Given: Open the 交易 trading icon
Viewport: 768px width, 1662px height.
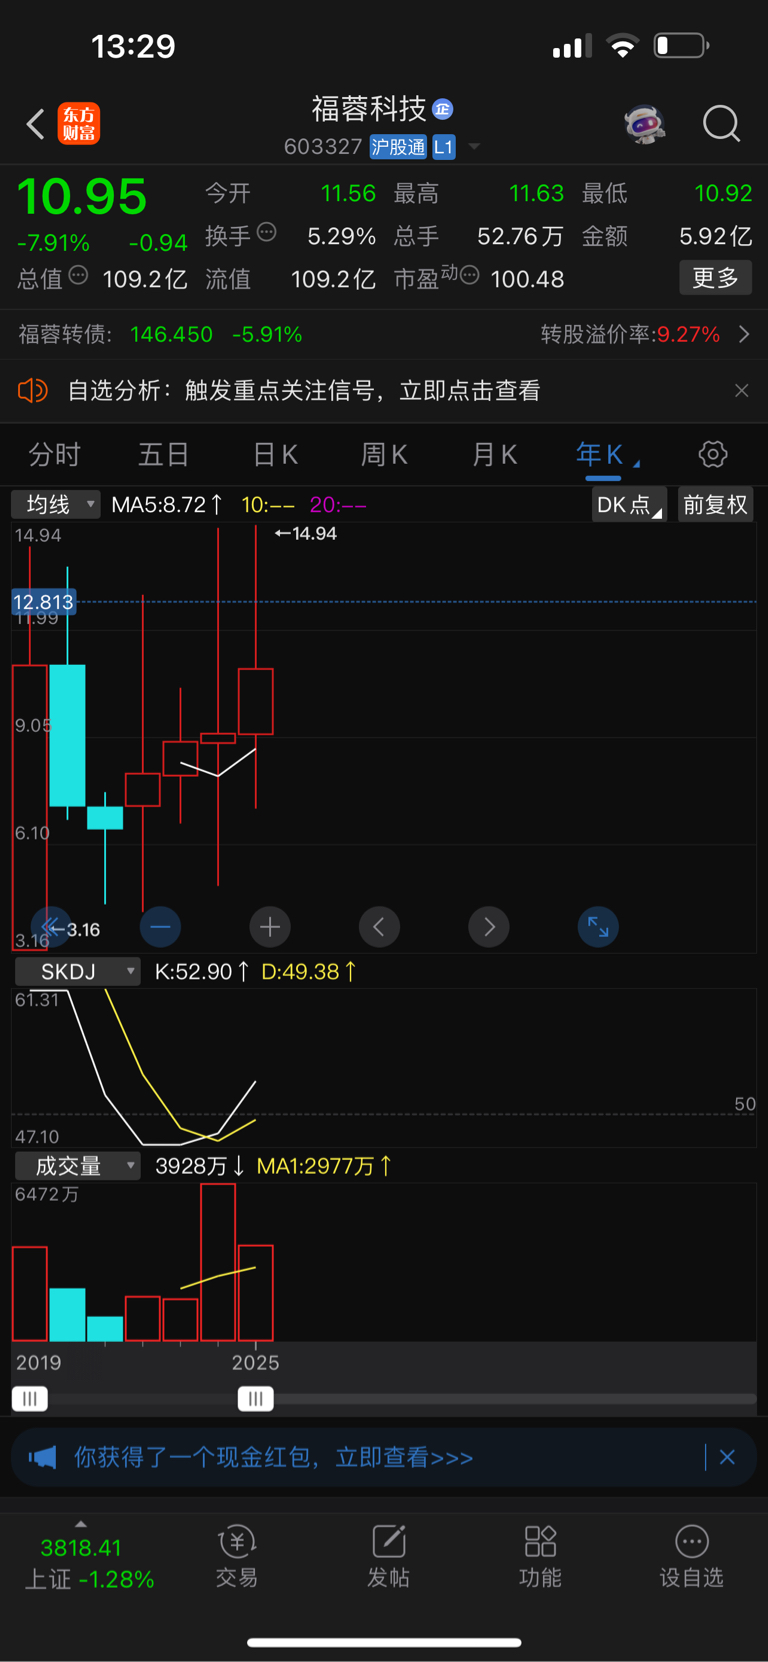Looking at the screenshot, I should pyautogui.click(x=237, y=1557).
